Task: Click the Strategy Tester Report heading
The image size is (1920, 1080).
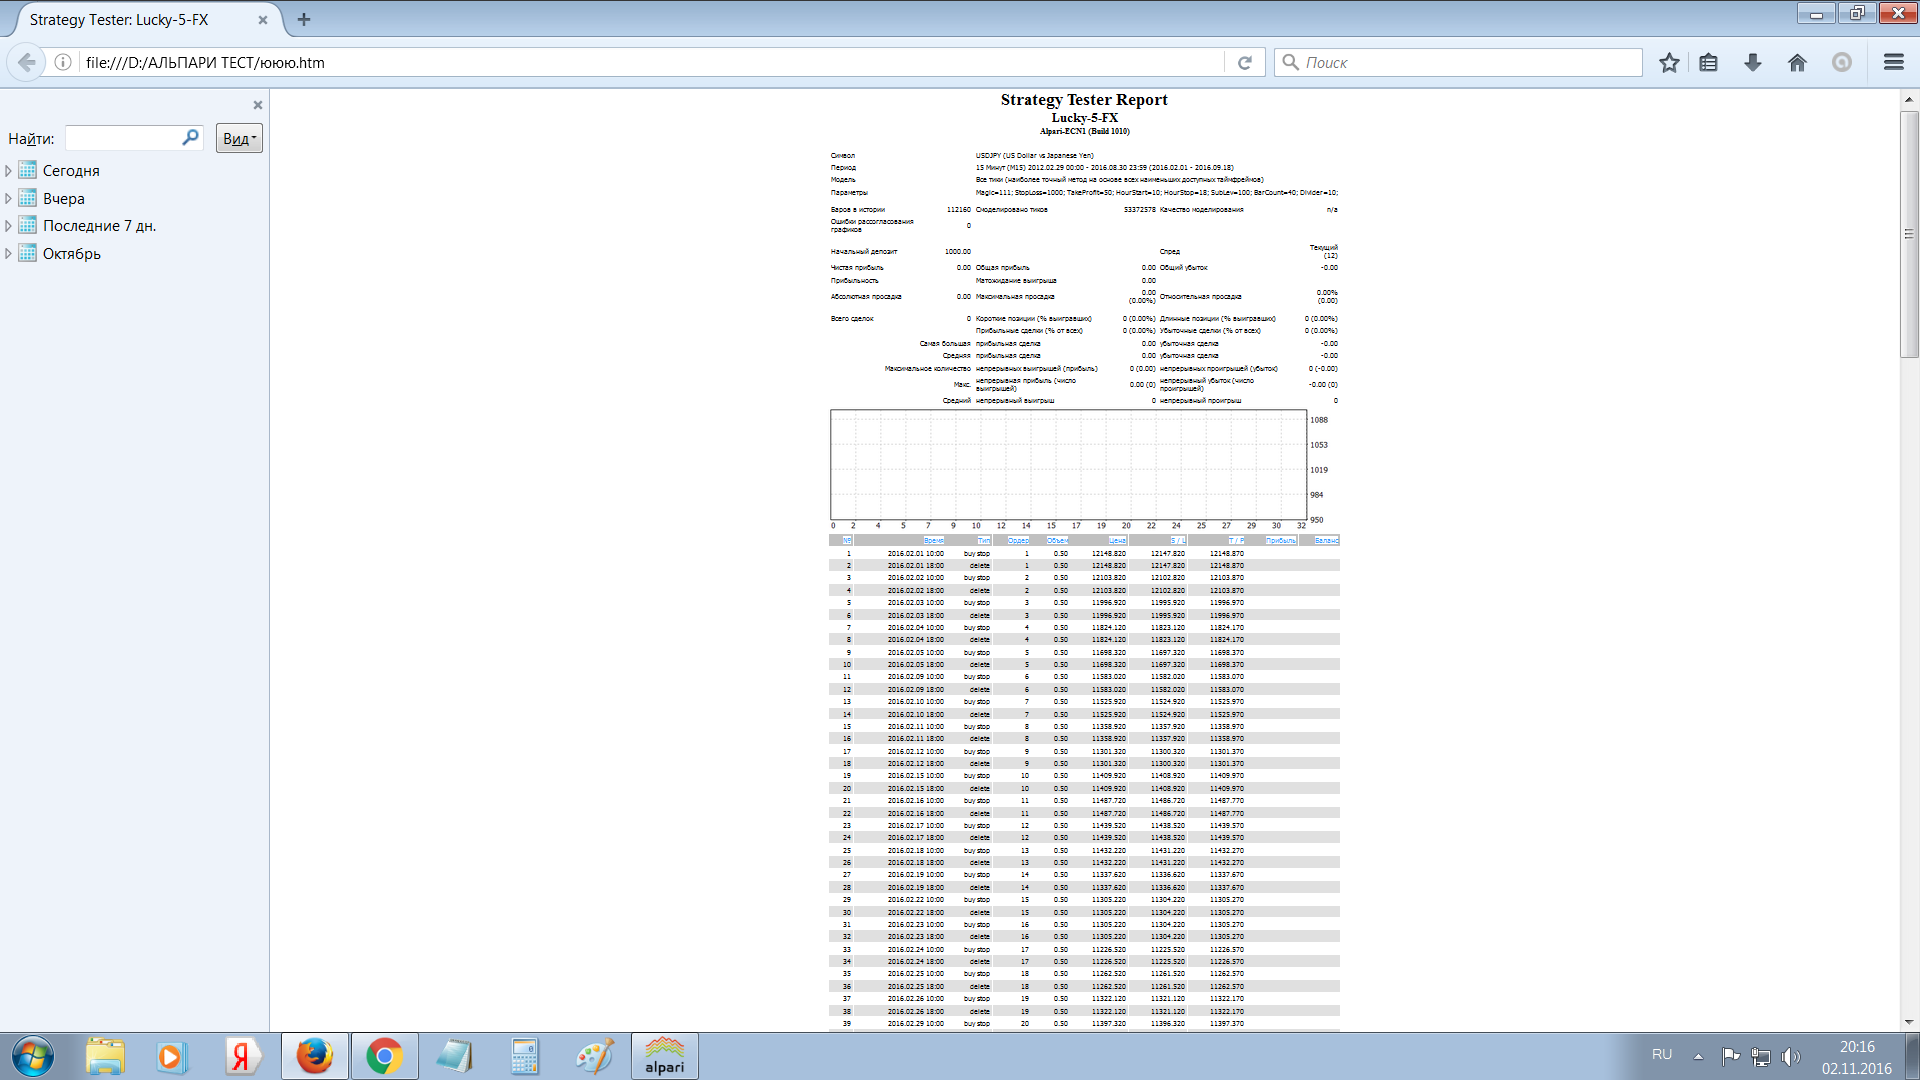Action: tap(1084, 100)
